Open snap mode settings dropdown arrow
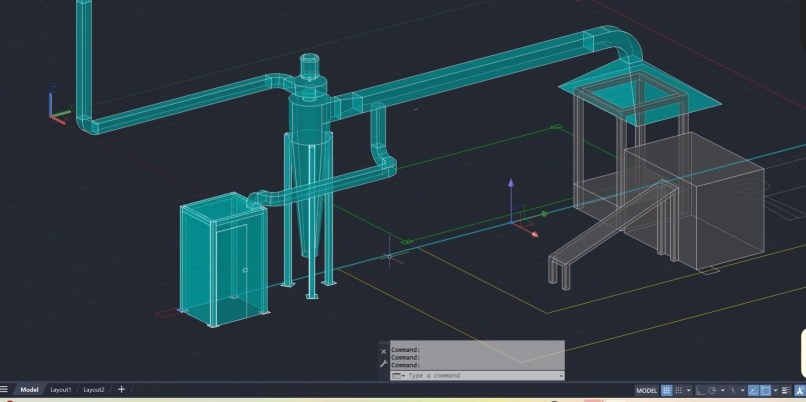This screenshot has height=402, width=806. pos(689,390)
